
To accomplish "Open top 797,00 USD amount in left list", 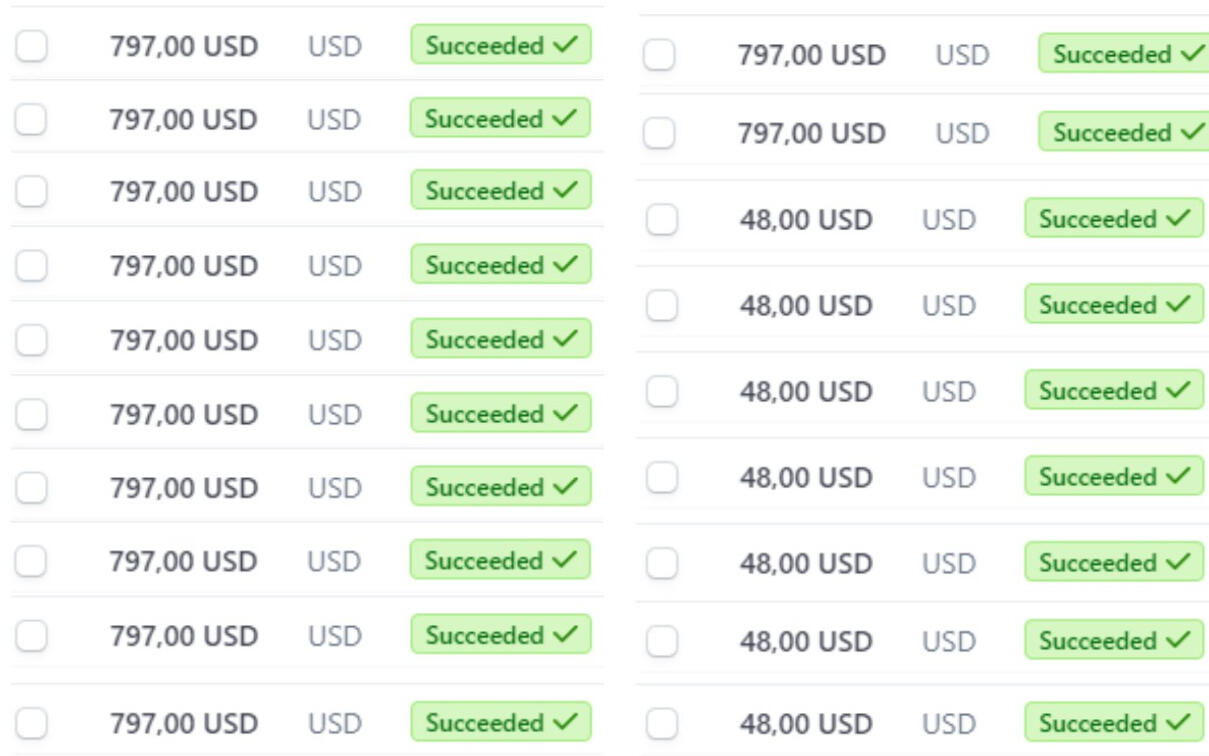I will [184, 46].
